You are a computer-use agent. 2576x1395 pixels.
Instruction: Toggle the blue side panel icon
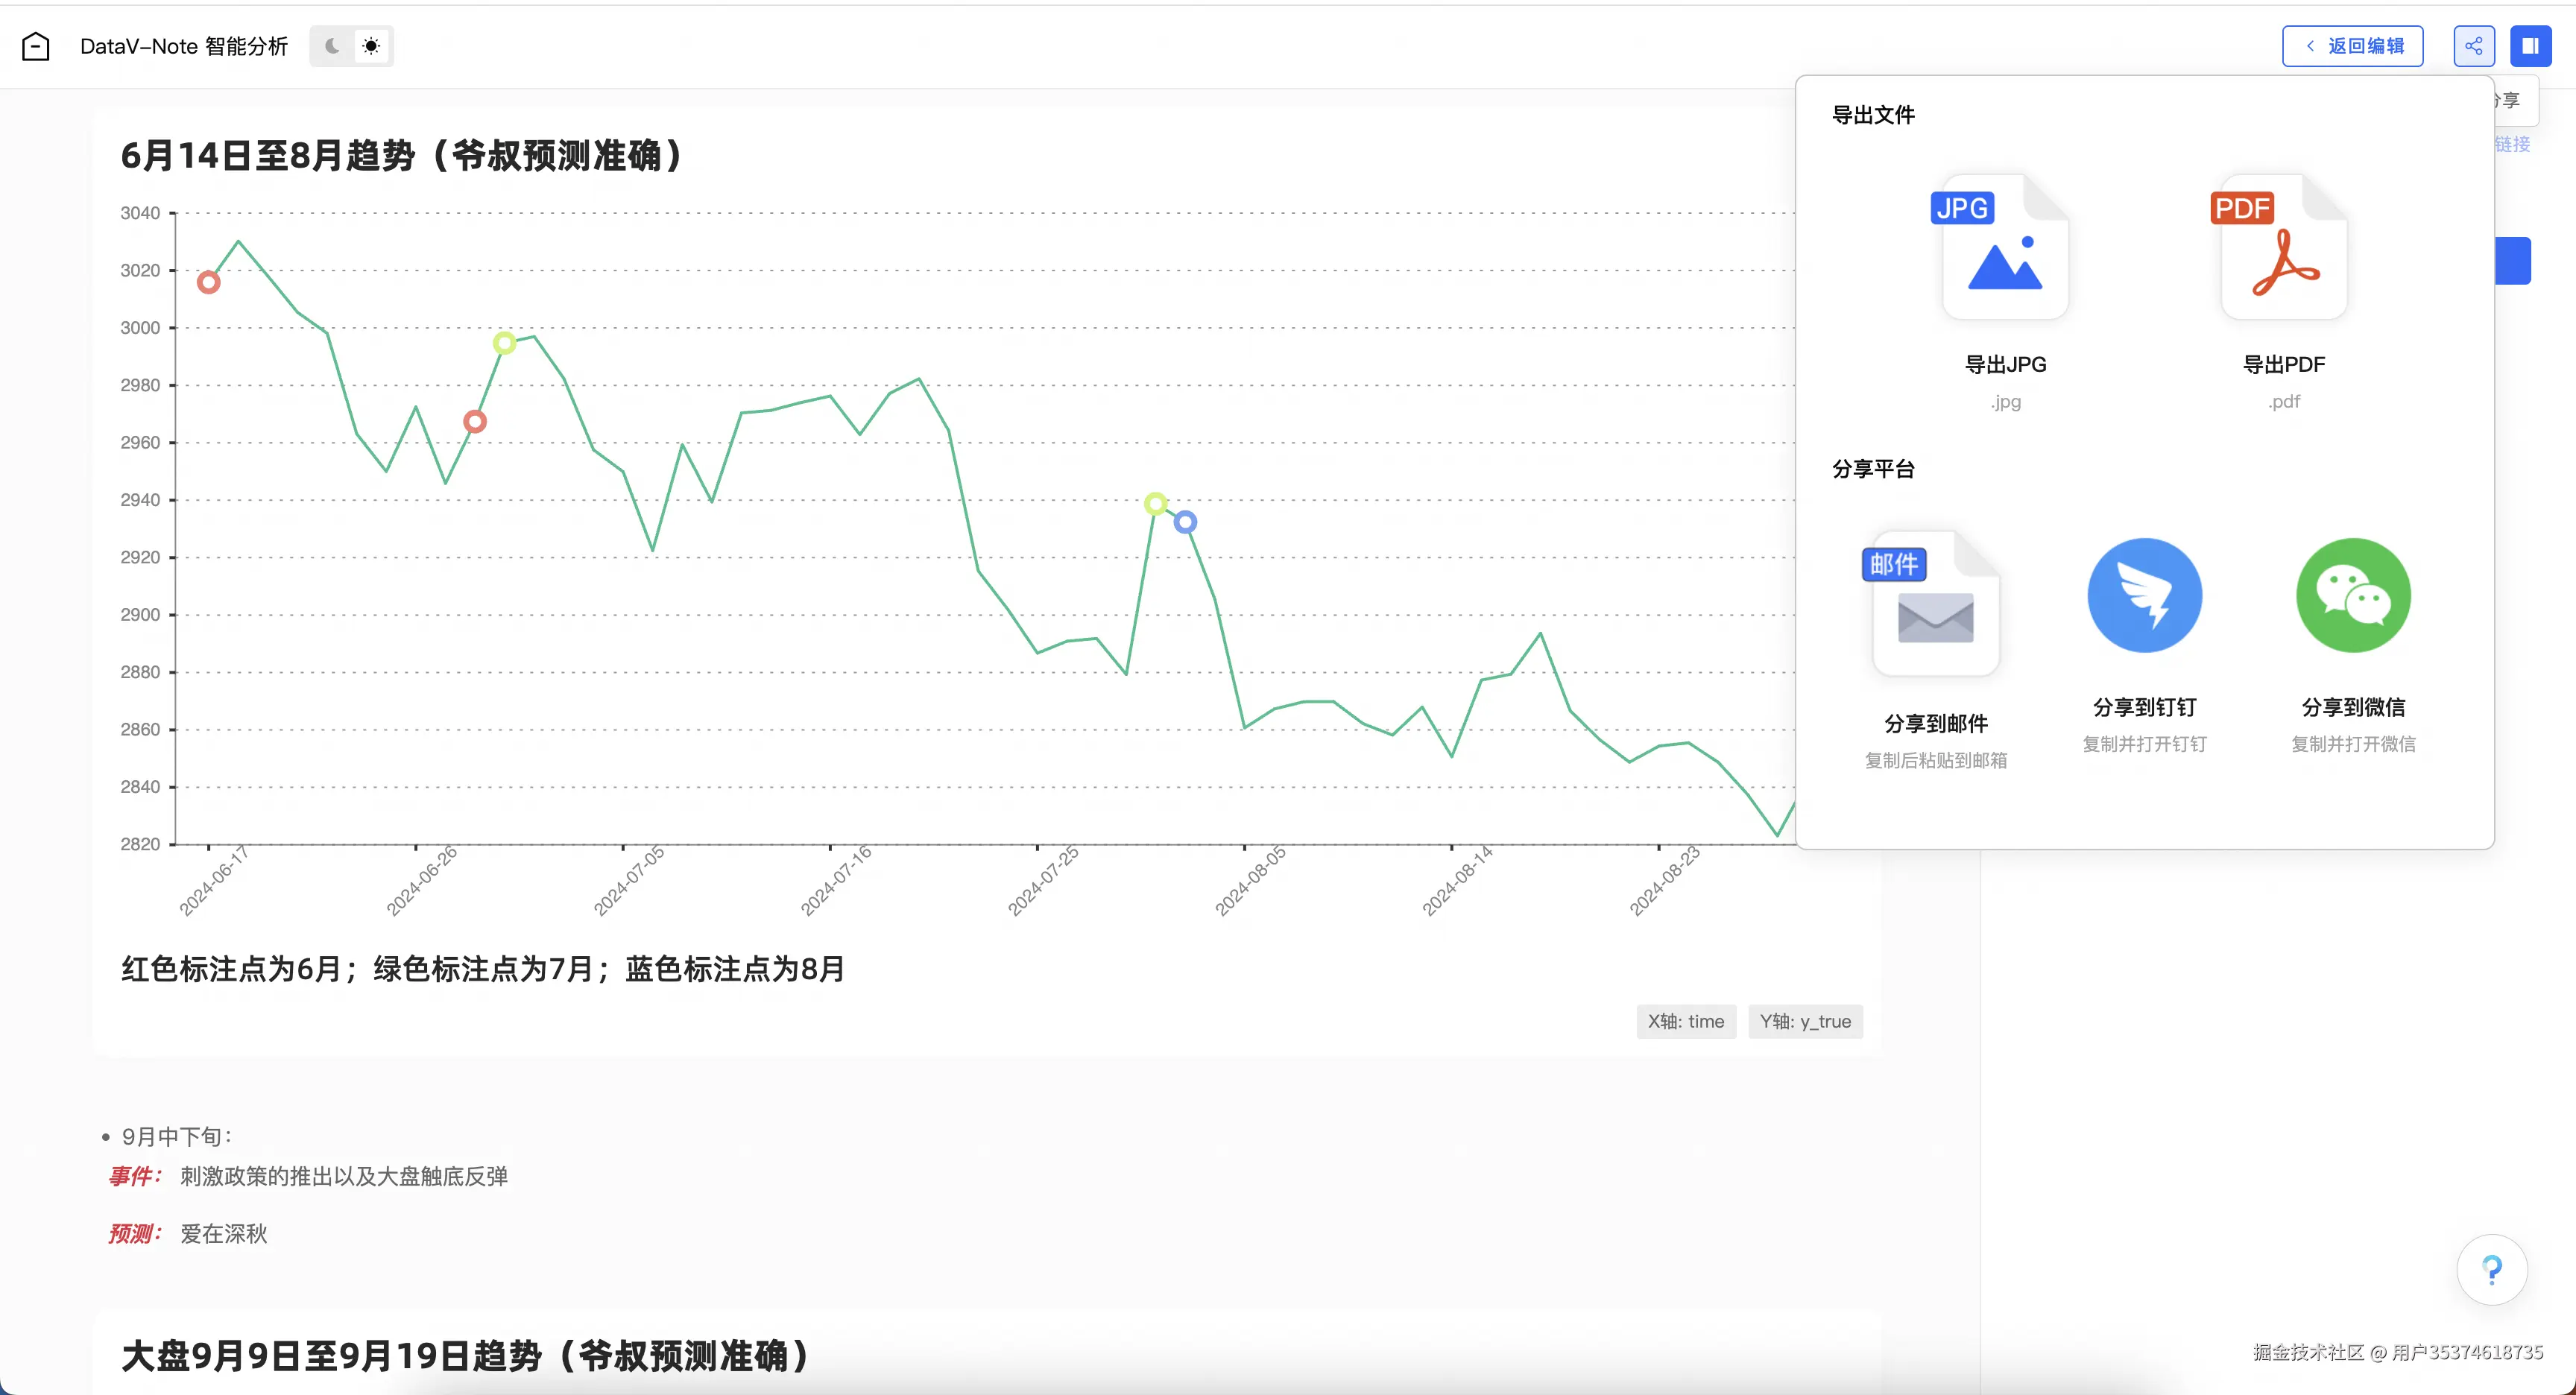[x=2530, y=46]
